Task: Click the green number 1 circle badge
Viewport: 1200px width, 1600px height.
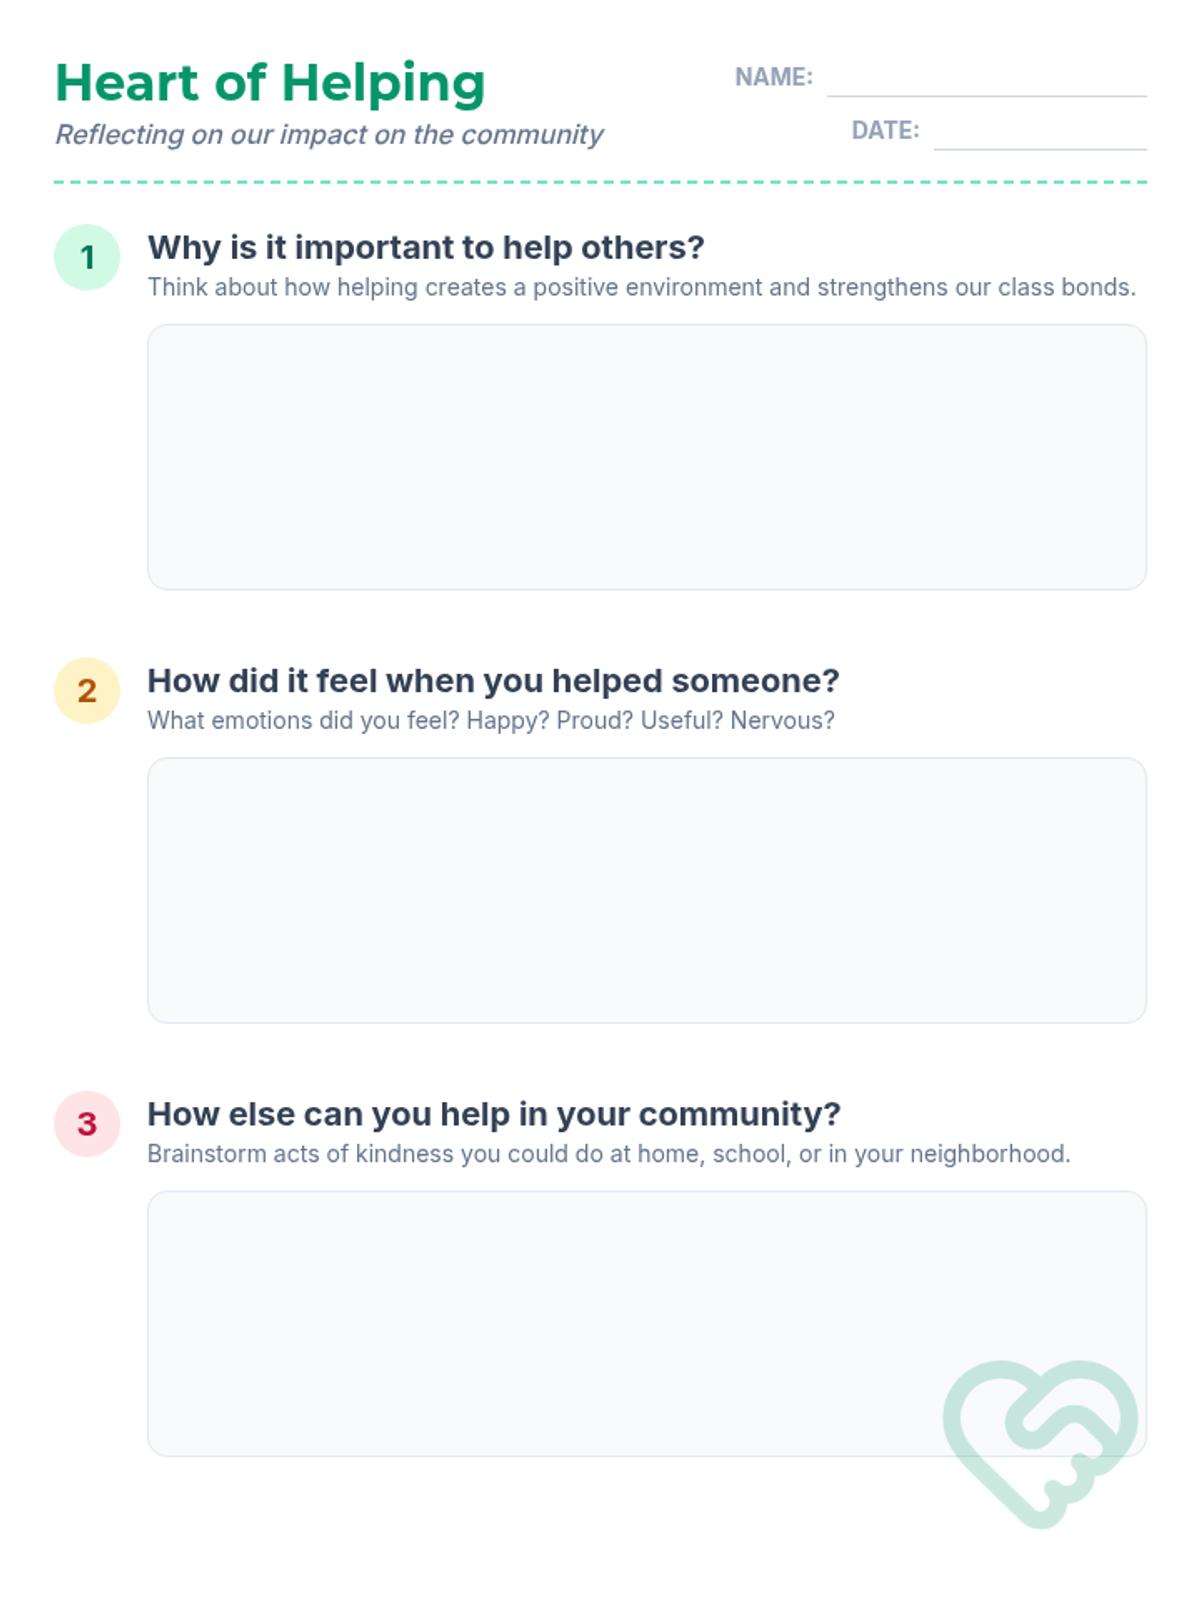Action: [87, 257]
